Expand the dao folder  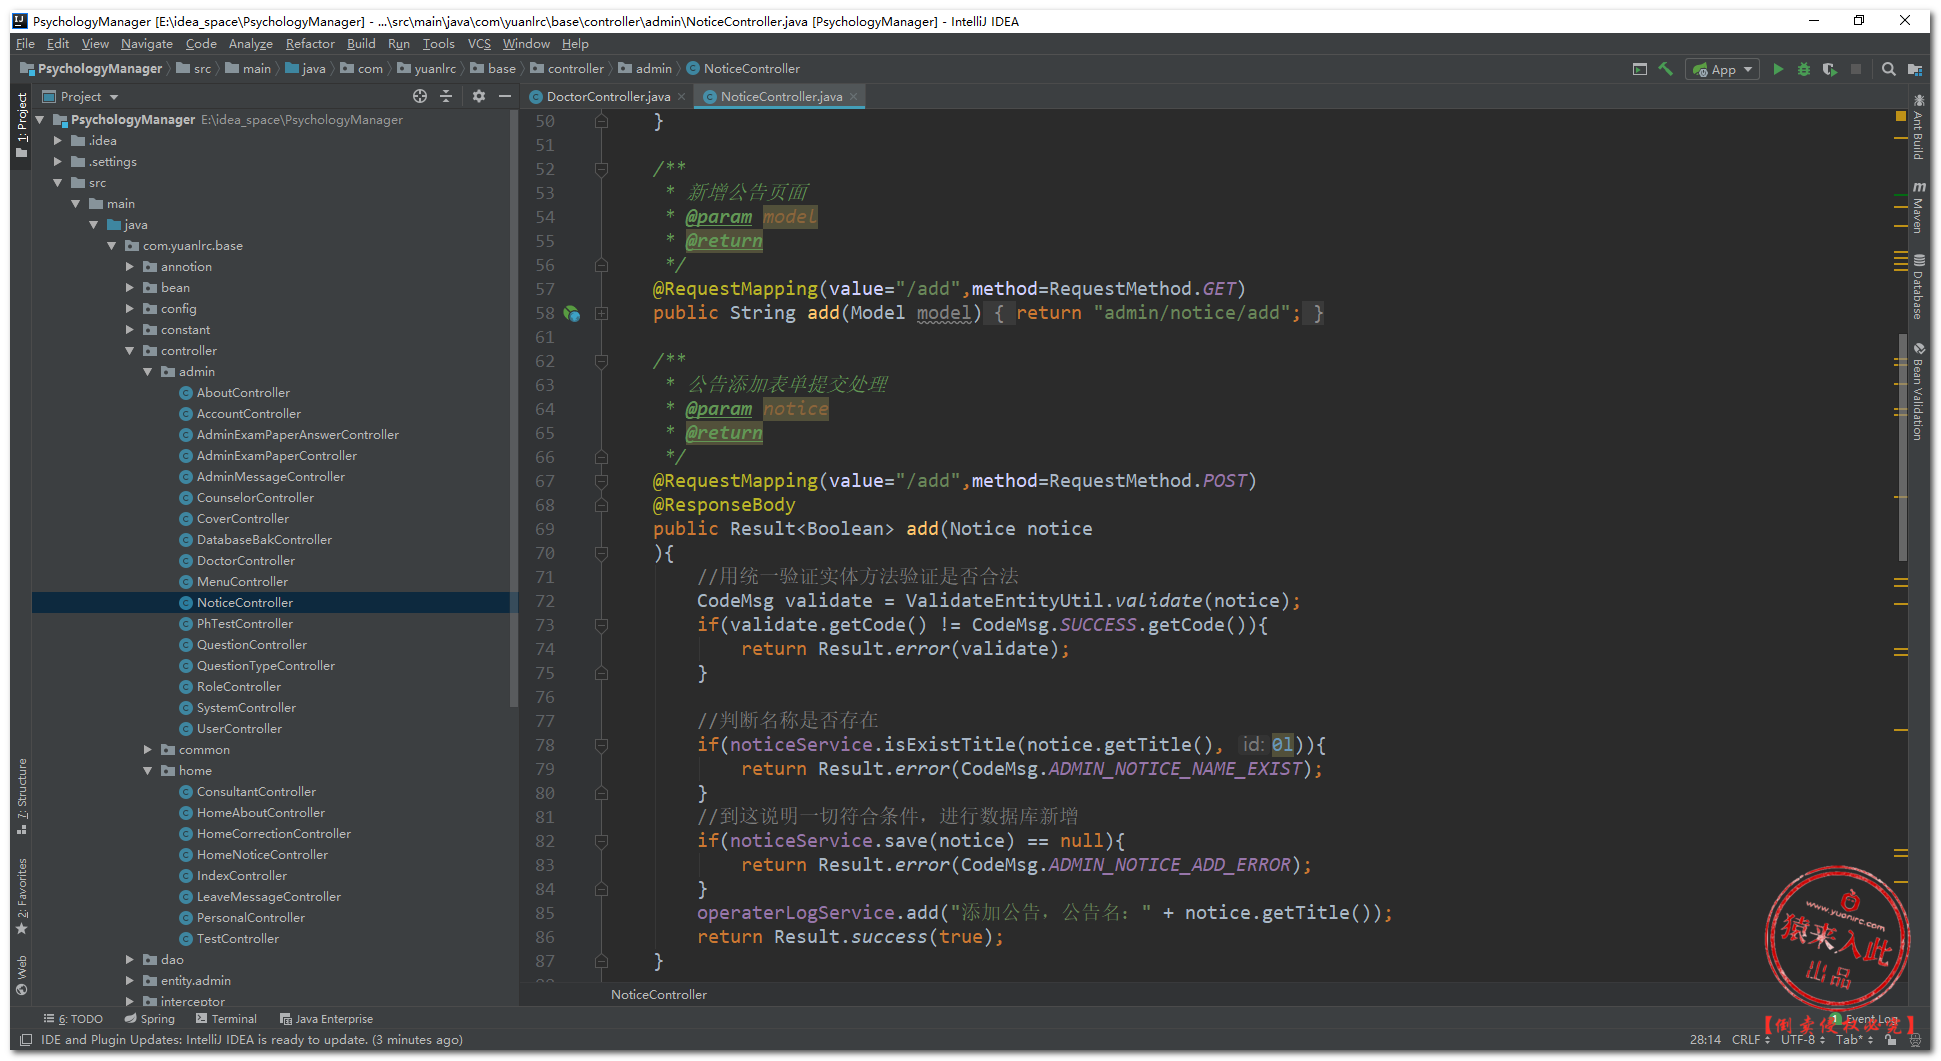130,959
